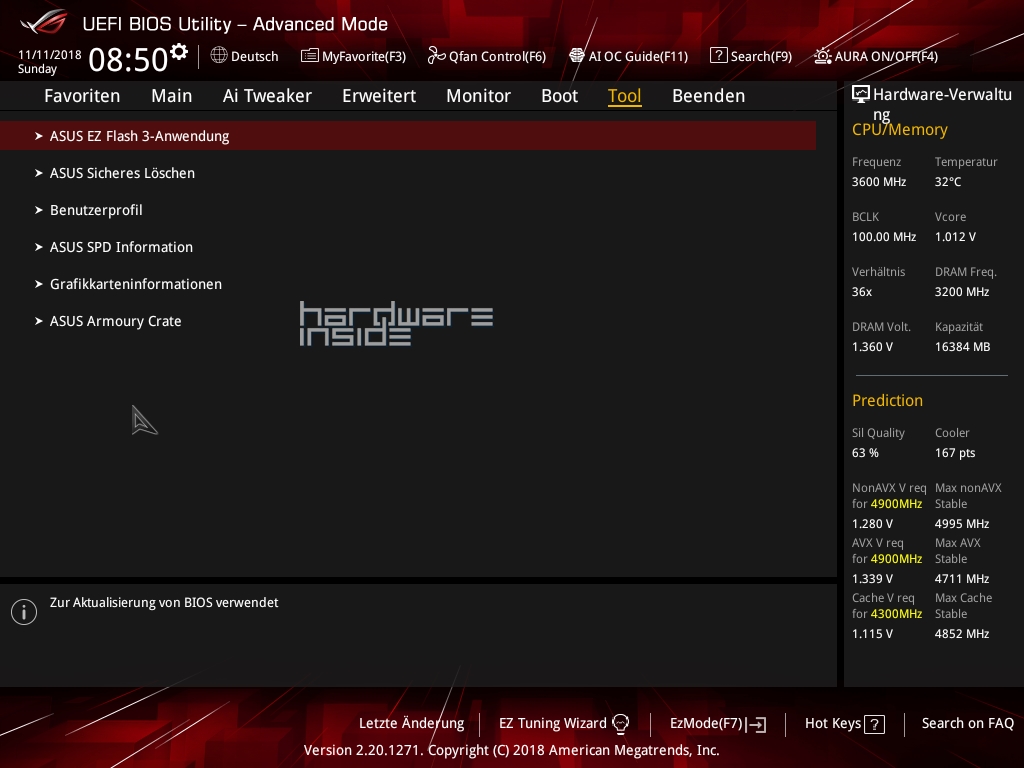Viewport: 1024px width, 768px height.
Task: Expand the Benutzerprofil submenu
Action: point(96,210)
